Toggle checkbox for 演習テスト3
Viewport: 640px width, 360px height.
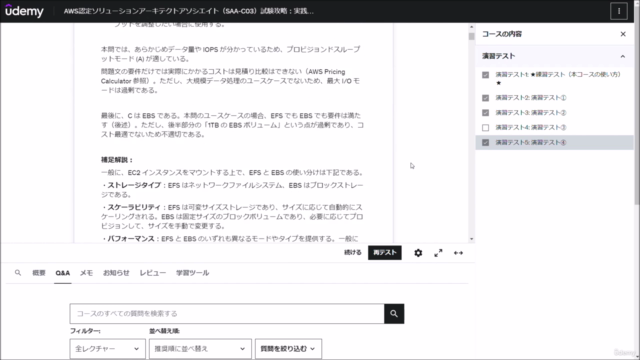pyautogui.click(x=485, y=113)
